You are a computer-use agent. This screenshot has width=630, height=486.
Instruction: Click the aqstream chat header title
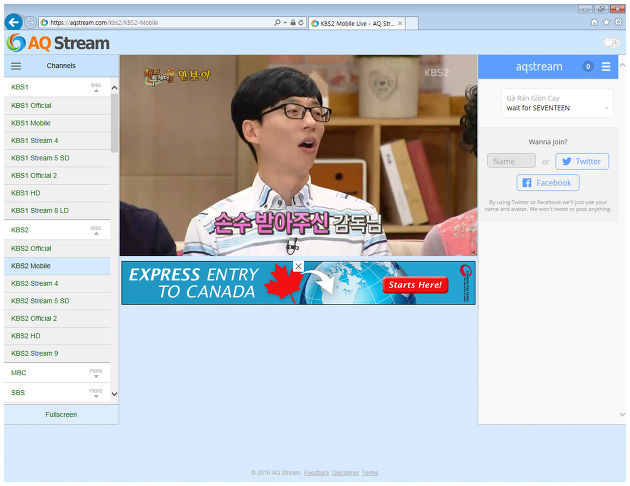(539, 67)
